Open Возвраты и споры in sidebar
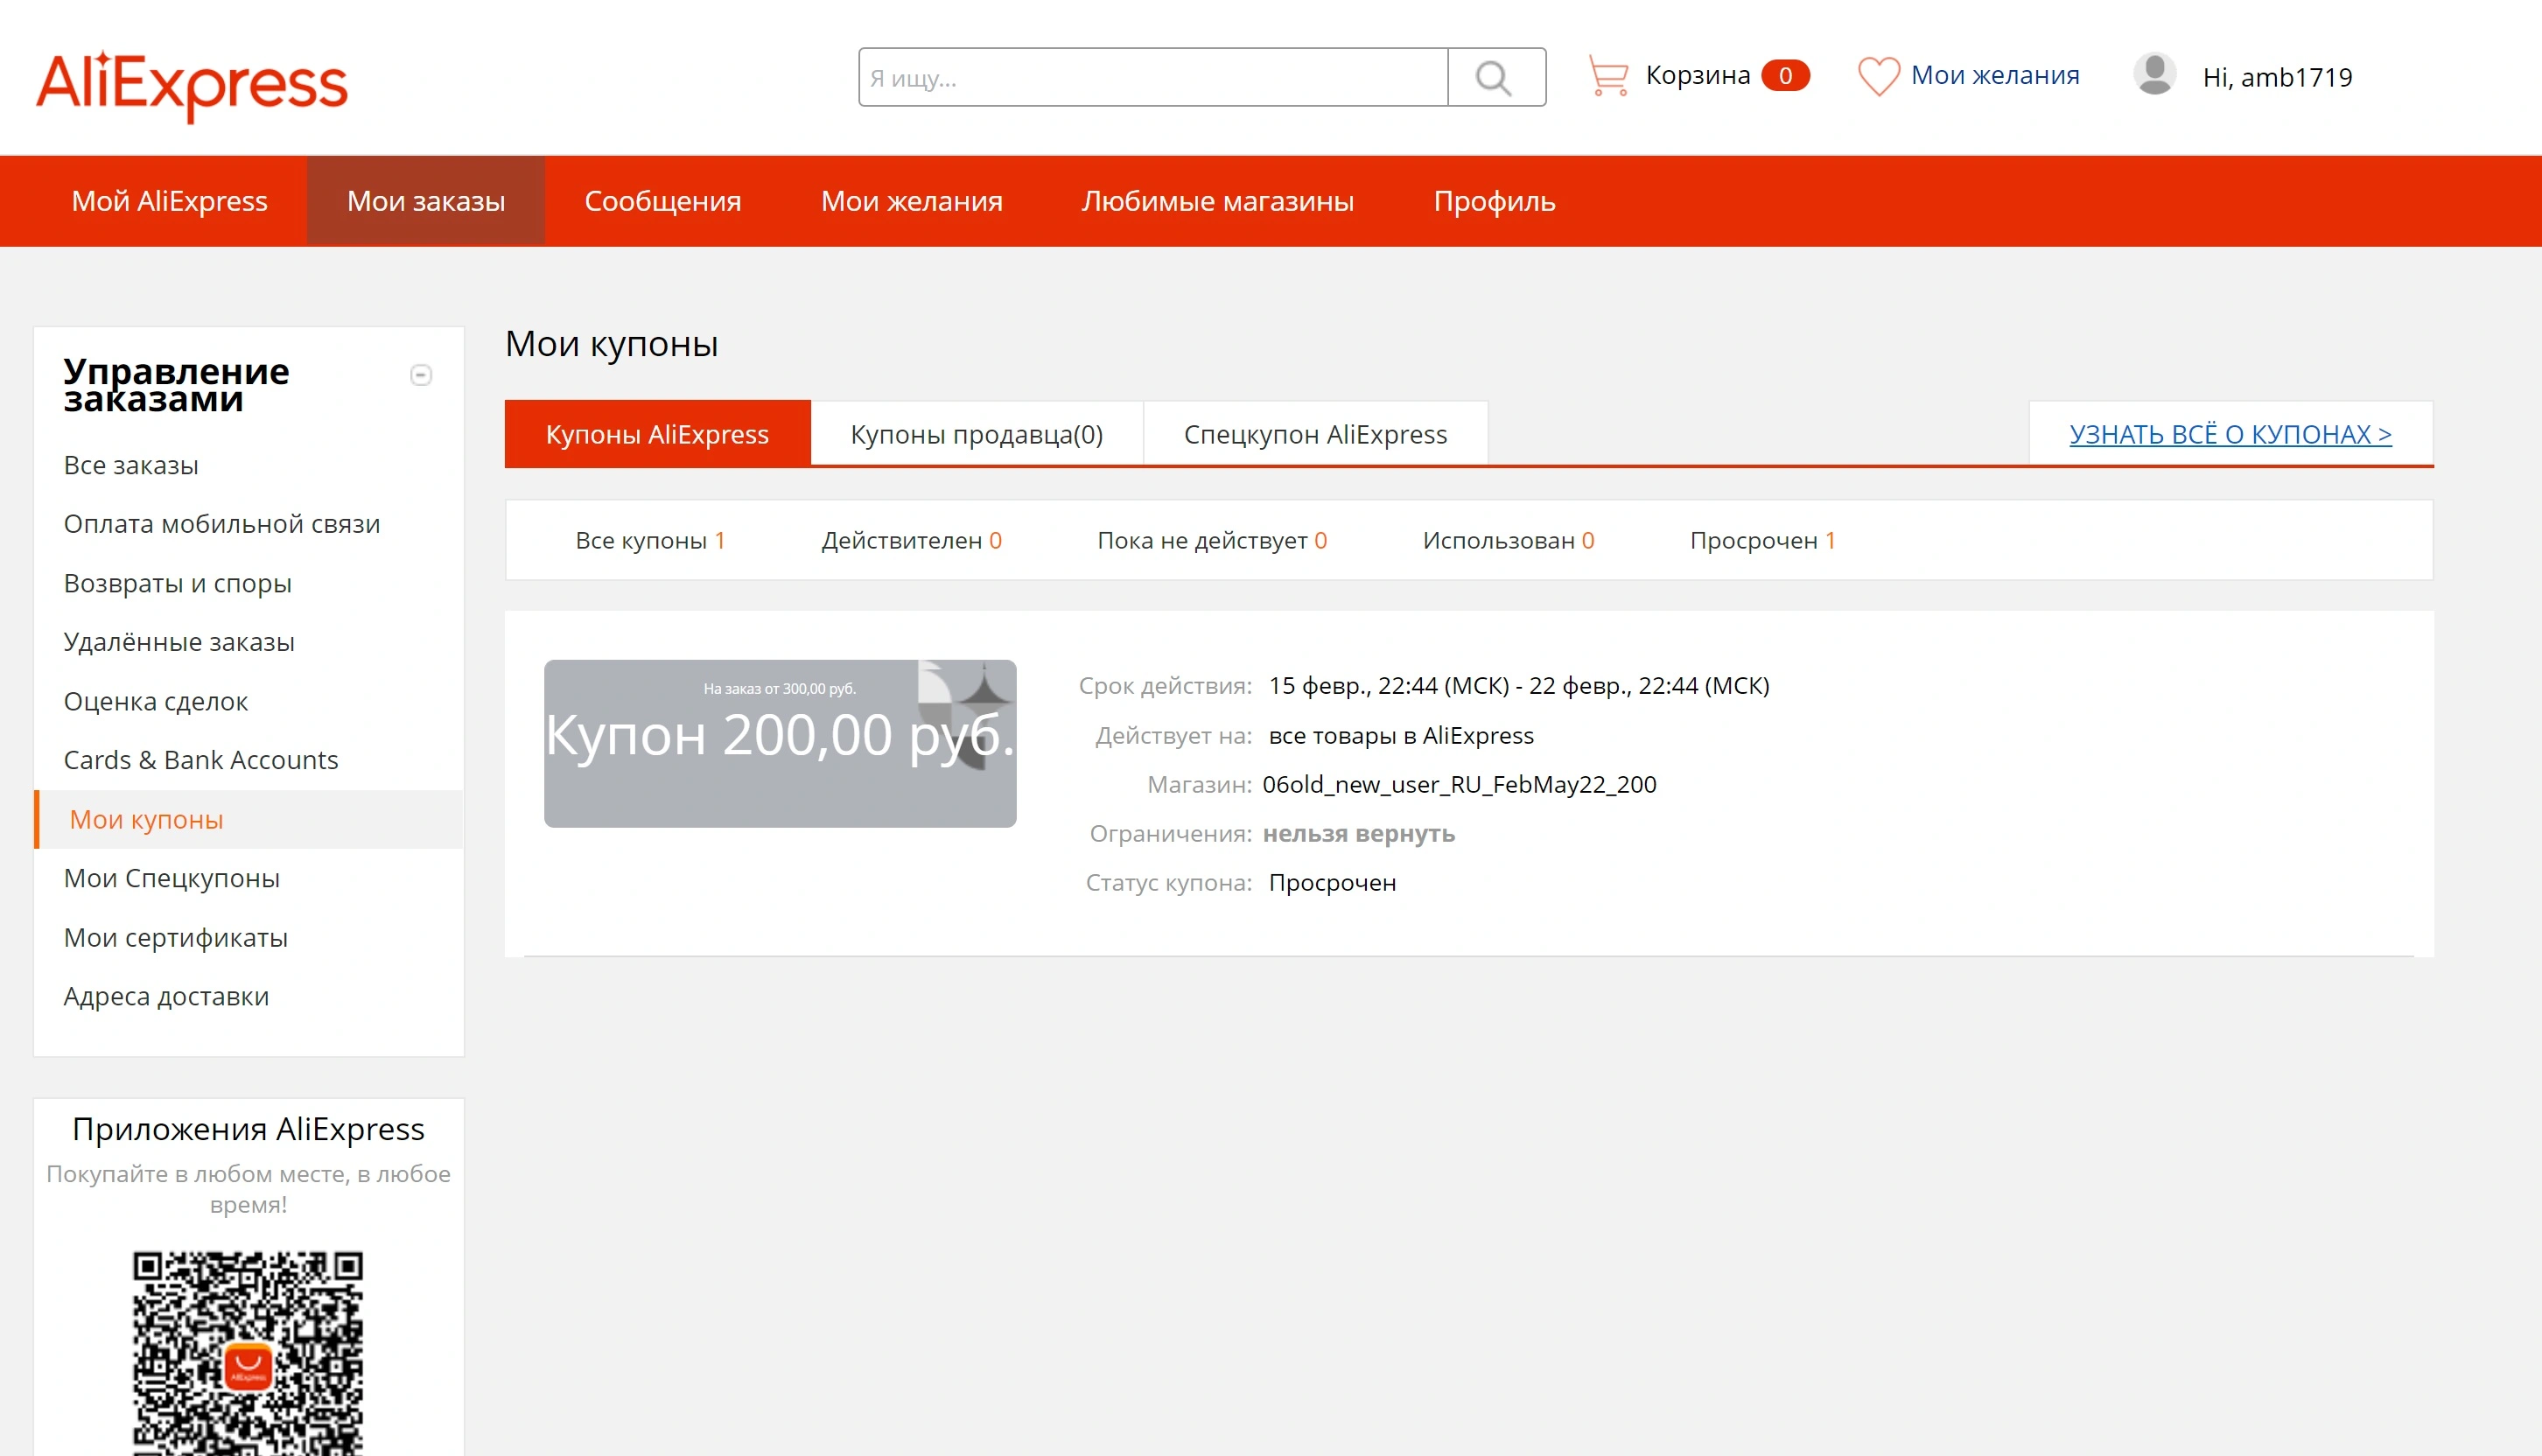 [x=178, y=583]
